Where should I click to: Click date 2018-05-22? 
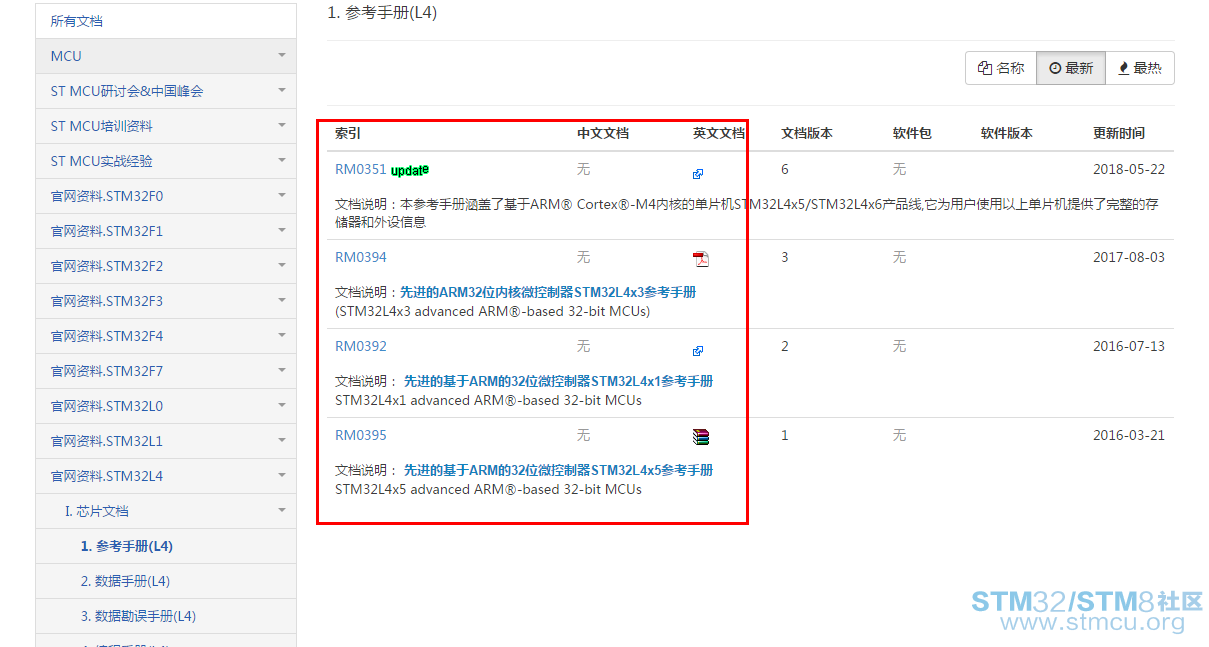click(1129, 169)
